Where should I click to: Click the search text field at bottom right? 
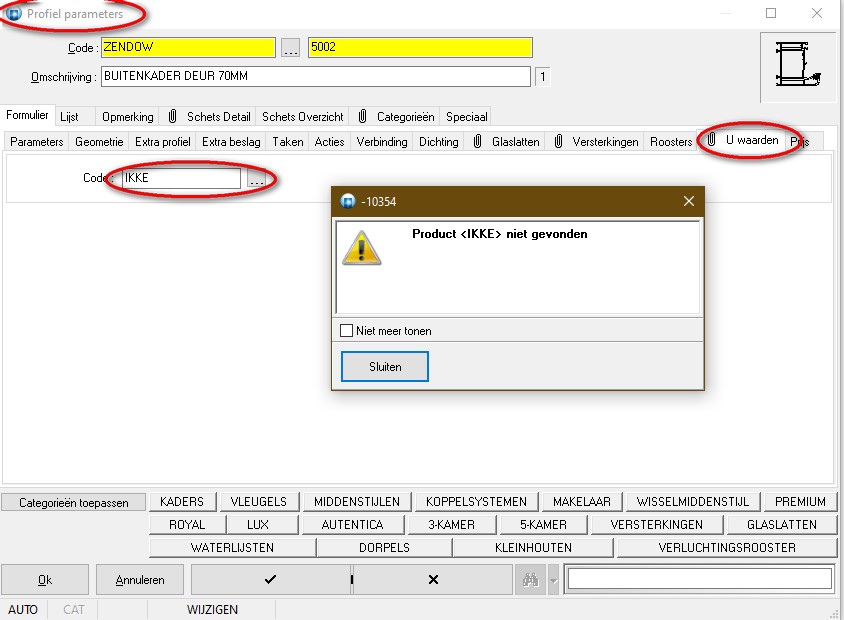coord(699,579)
